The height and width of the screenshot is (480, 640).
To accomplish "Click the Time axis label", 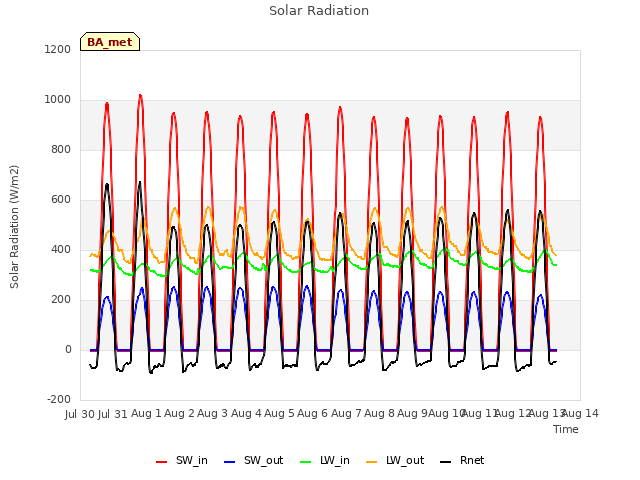I will click(x=566, y=429).
